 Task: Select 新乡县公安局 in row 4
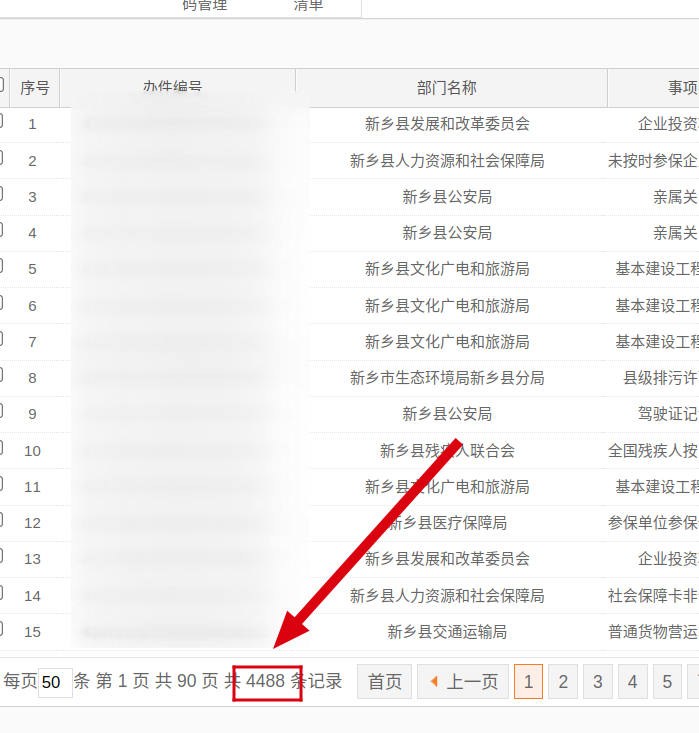click(447, 233)
